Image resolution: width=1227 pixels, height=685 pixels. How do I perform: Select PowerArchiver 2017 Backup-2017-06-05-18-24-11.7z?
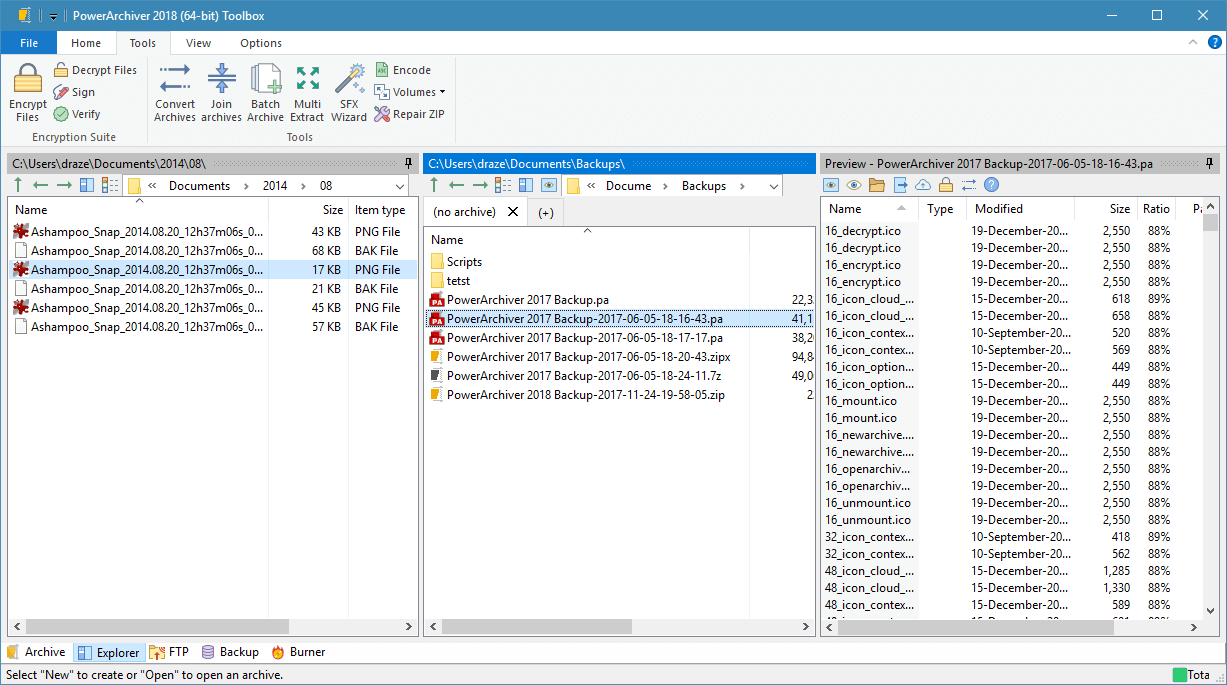(x=584, y=376)
